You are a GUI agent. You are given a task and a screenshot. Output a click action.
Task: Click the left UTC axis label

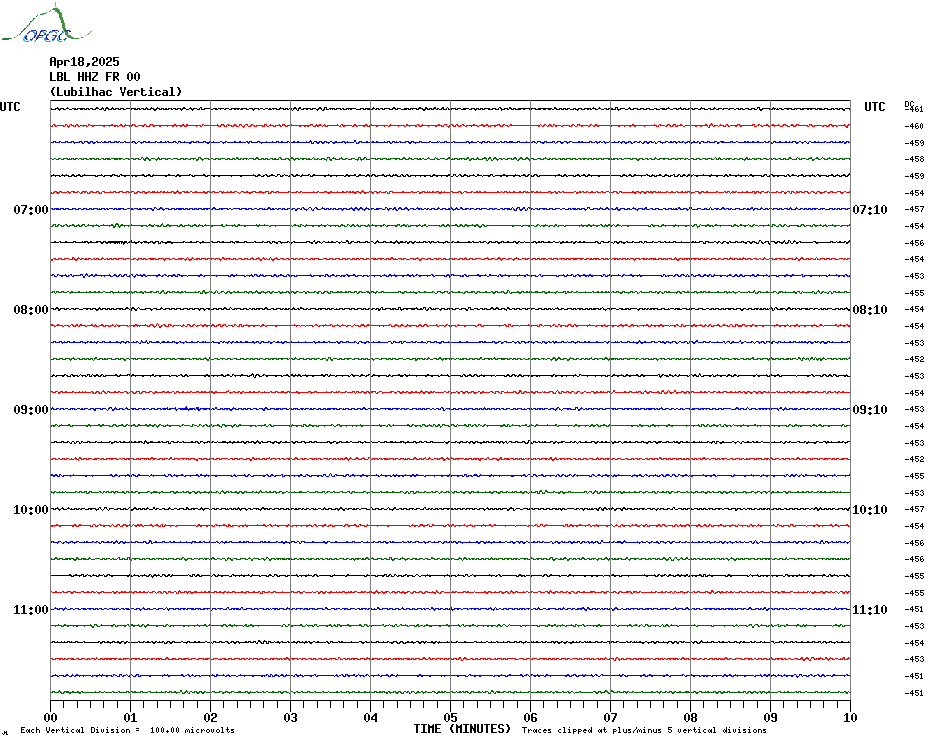pos(10,107)
